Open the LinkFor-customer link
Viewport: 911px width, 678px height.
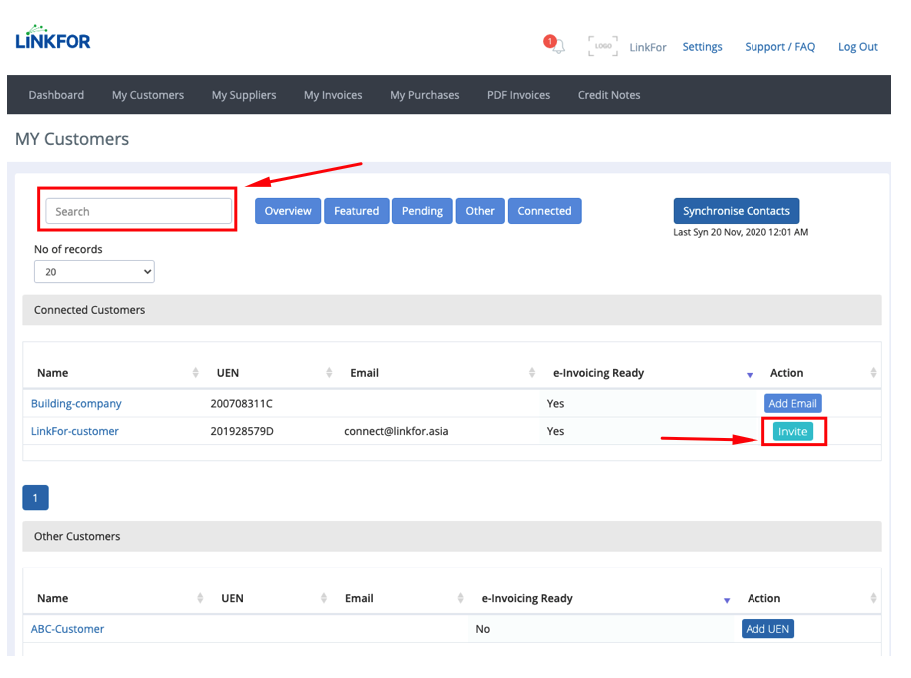(74, 431)
